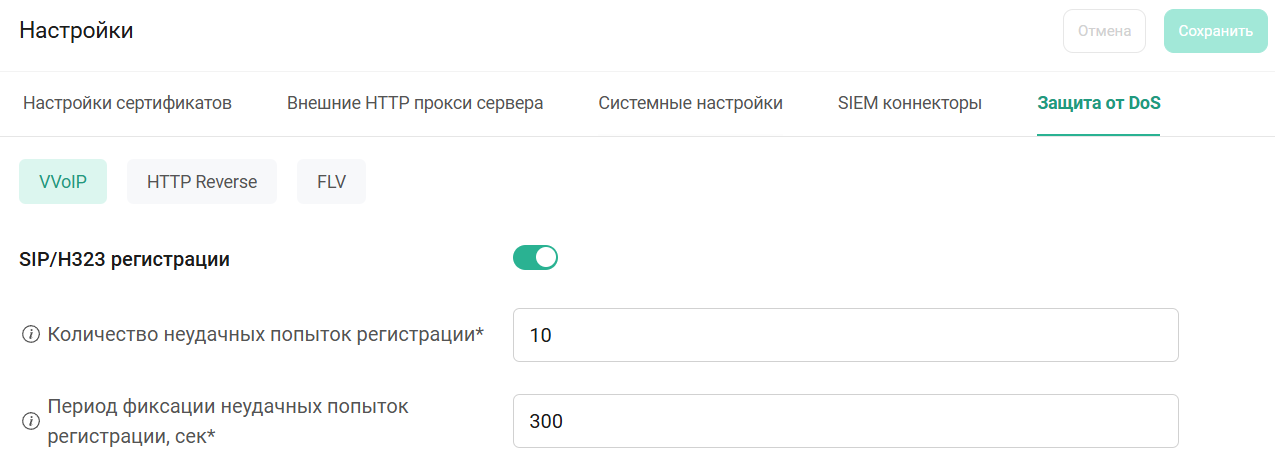Open the FLV protection section

332,182
